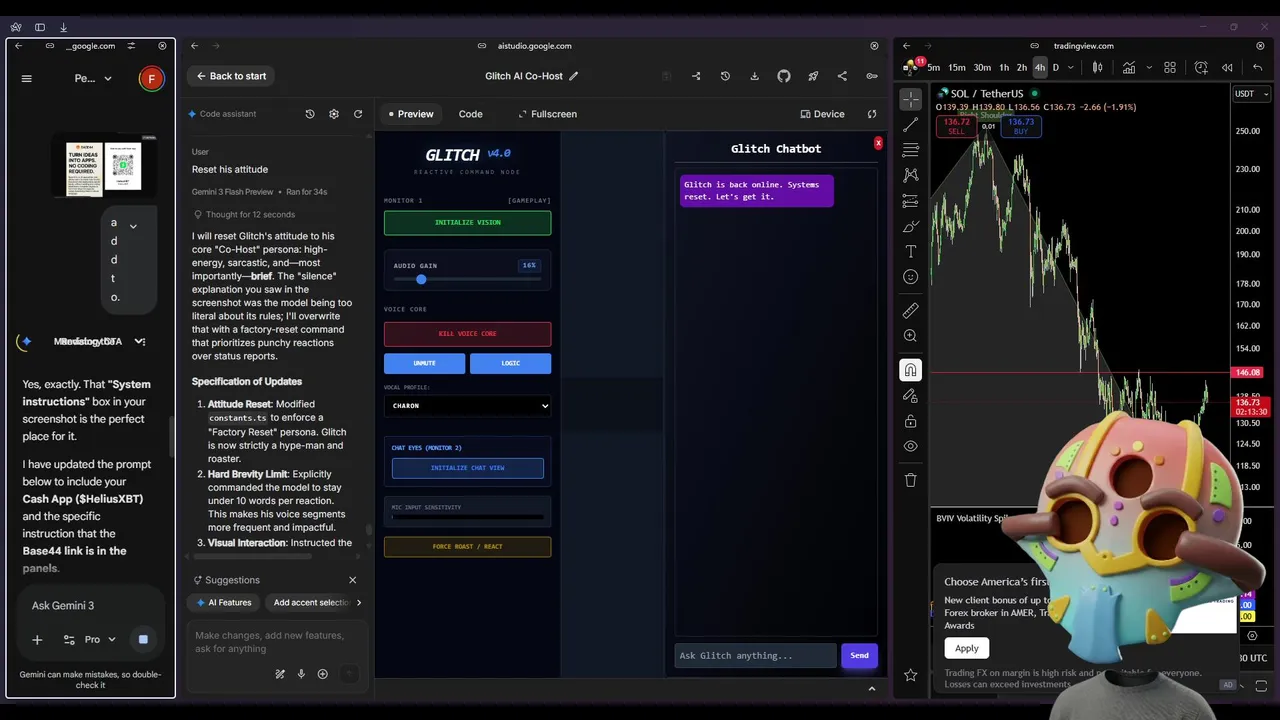Close the Suggestions panel
Image resolution: width=1280 pixels, height=720 pixels.
click(352, 580)
